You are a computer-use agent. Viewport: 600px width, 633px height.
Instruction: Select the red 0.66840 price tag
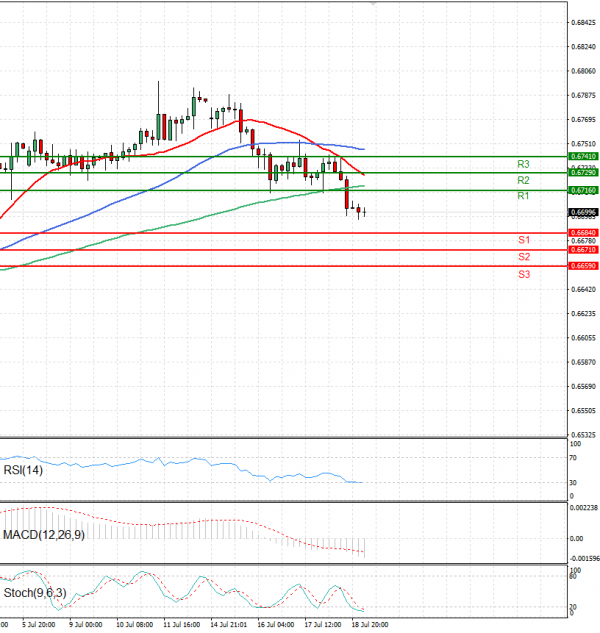(x=583, y=233)
